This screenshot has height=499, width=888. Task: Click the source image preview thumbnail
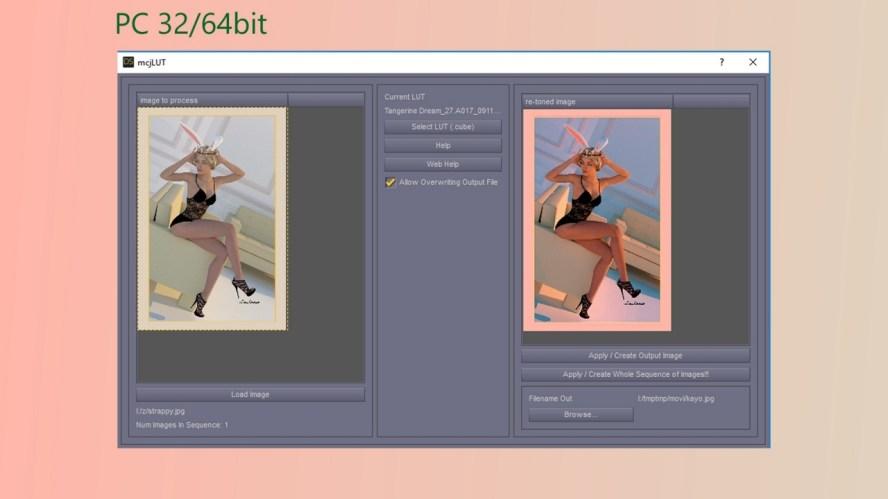212,219
